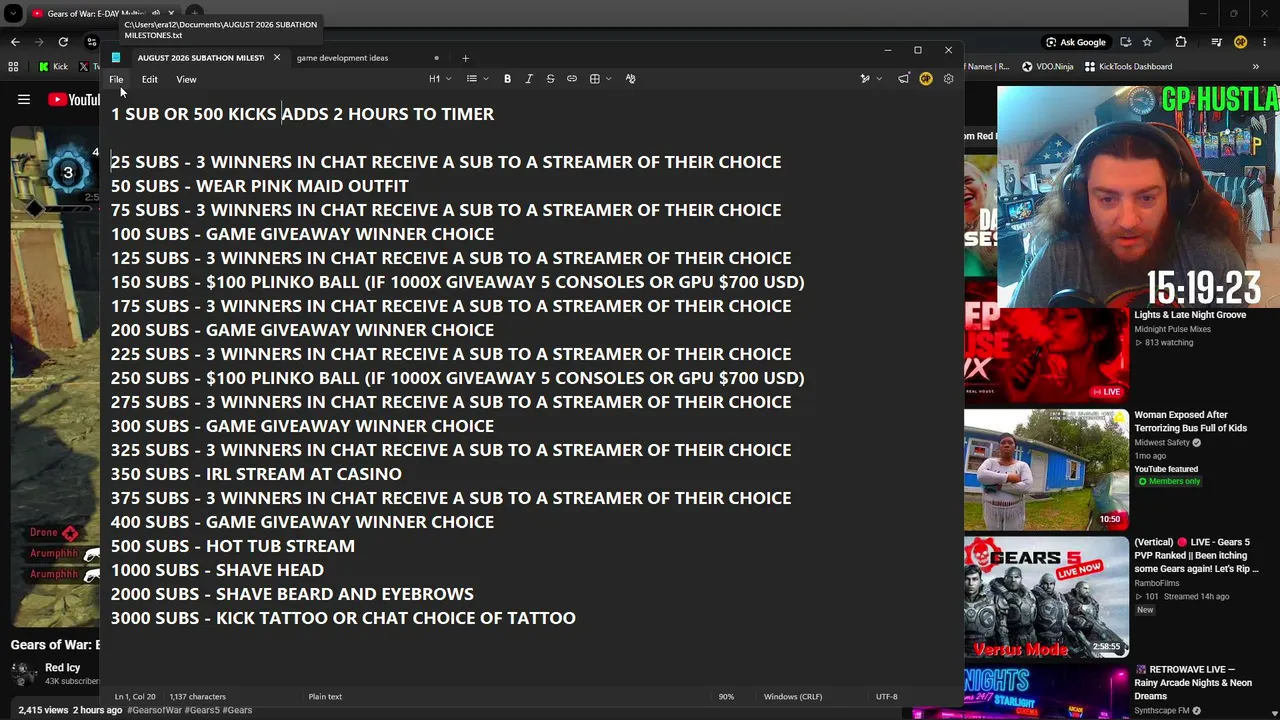Bookmark this page with the star icon
The height and width of the screenshot is (720, 1280).
[x=1147, y=42]
